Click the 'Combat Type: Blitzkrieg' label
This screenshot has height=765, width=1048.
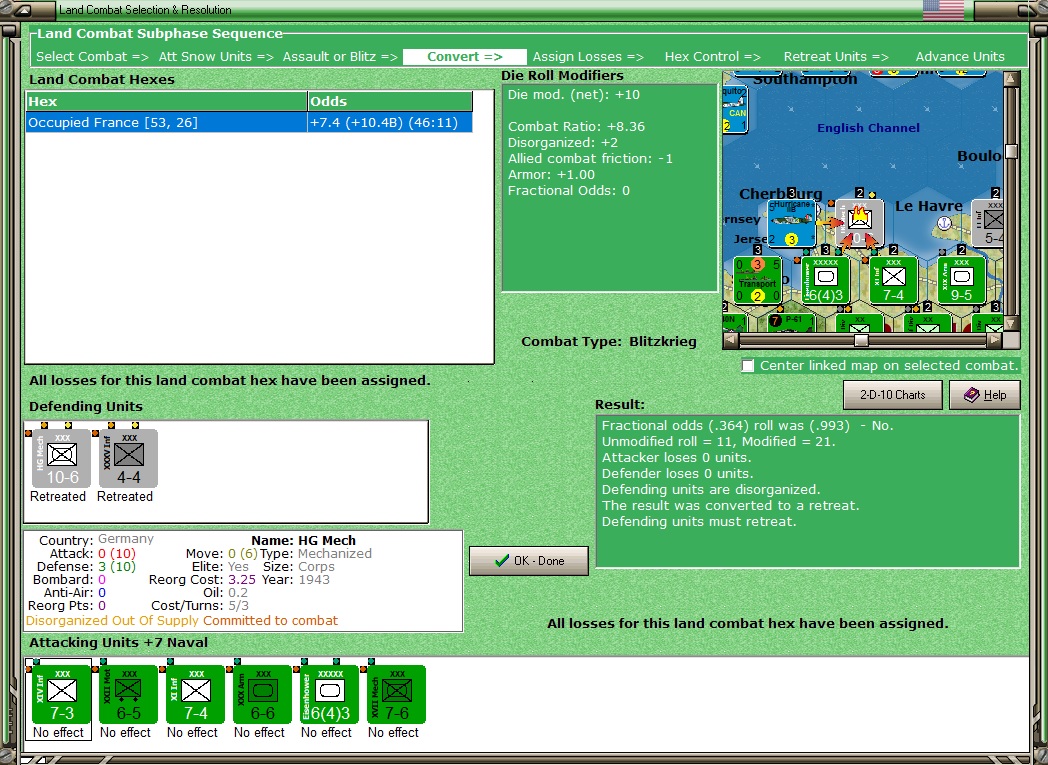coord(609,341)
